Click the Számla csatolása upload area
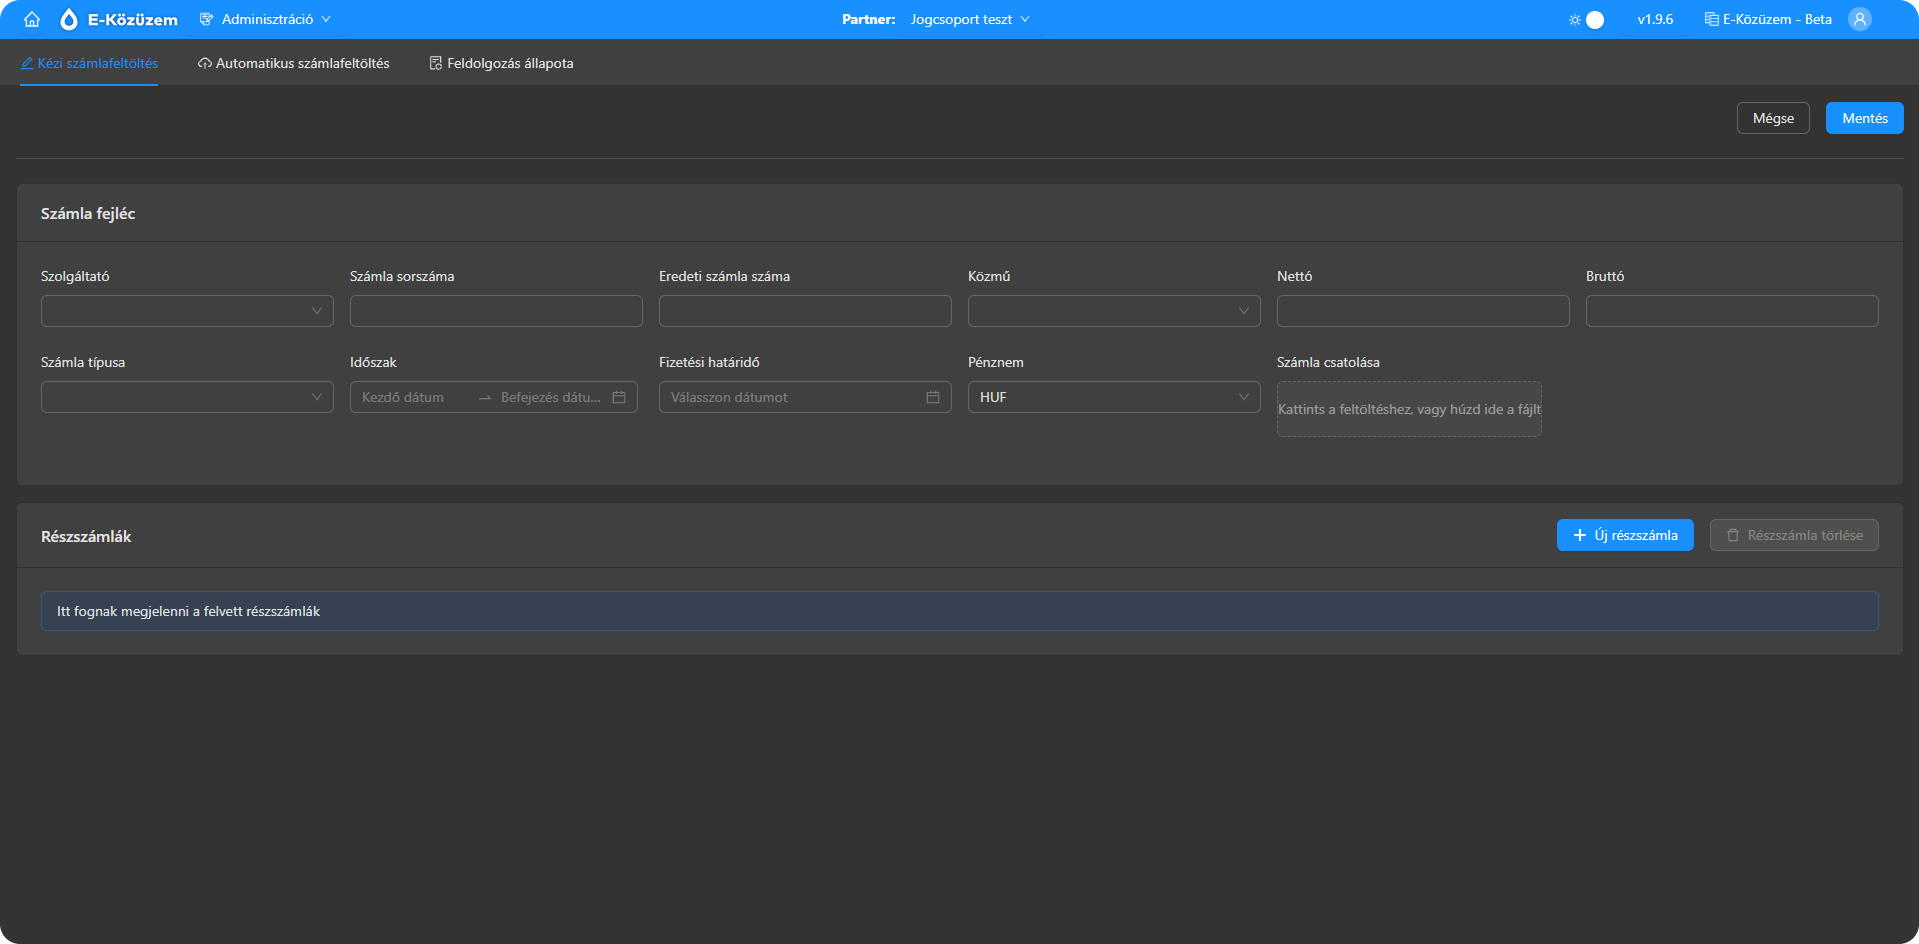1919x944 pixels. 1408,409
